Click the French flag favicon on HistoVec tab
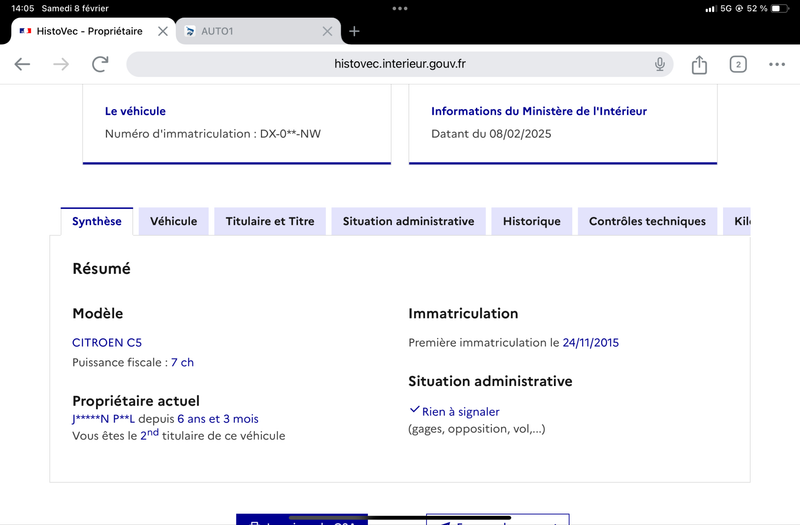The image size is (800, 525). point(26,31)
